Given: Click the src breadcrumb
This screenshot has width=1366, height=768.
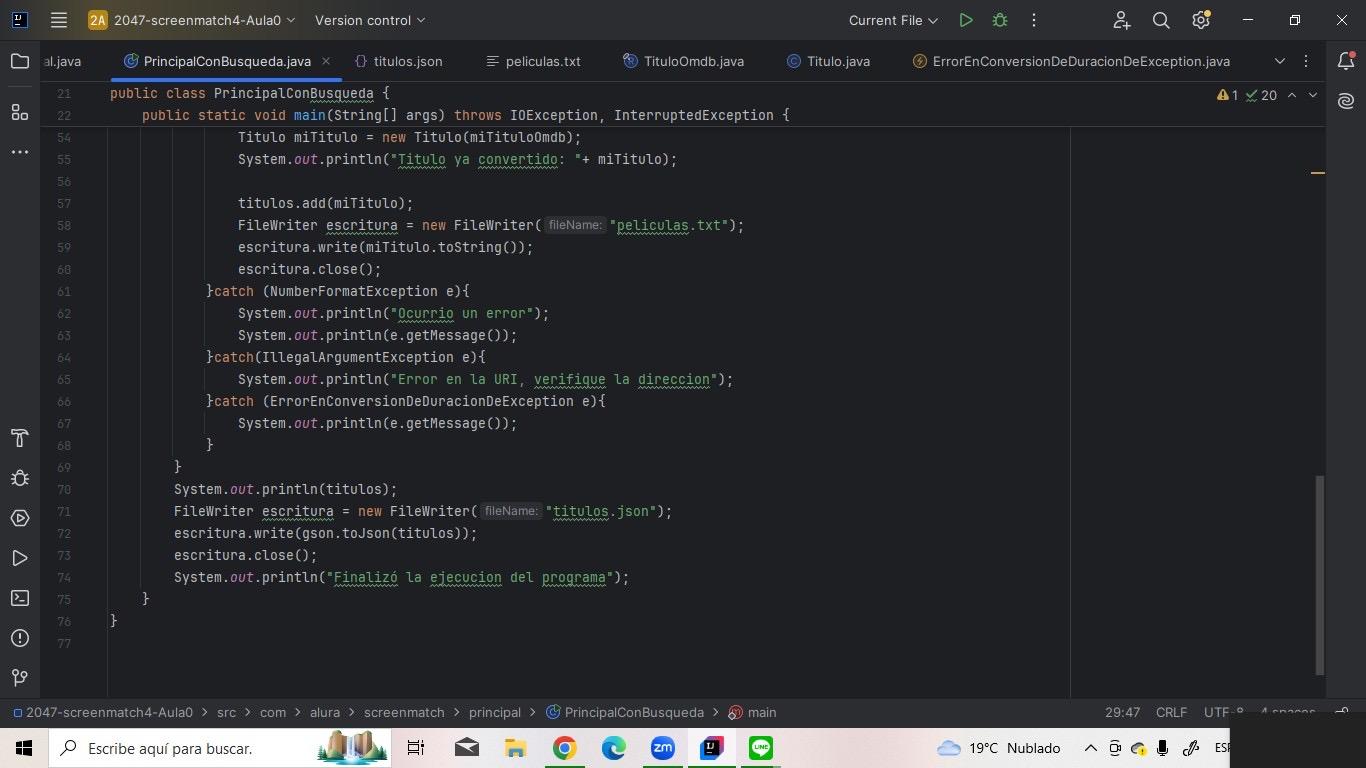Looking at the screenshot, I should (x=226, y=712).
